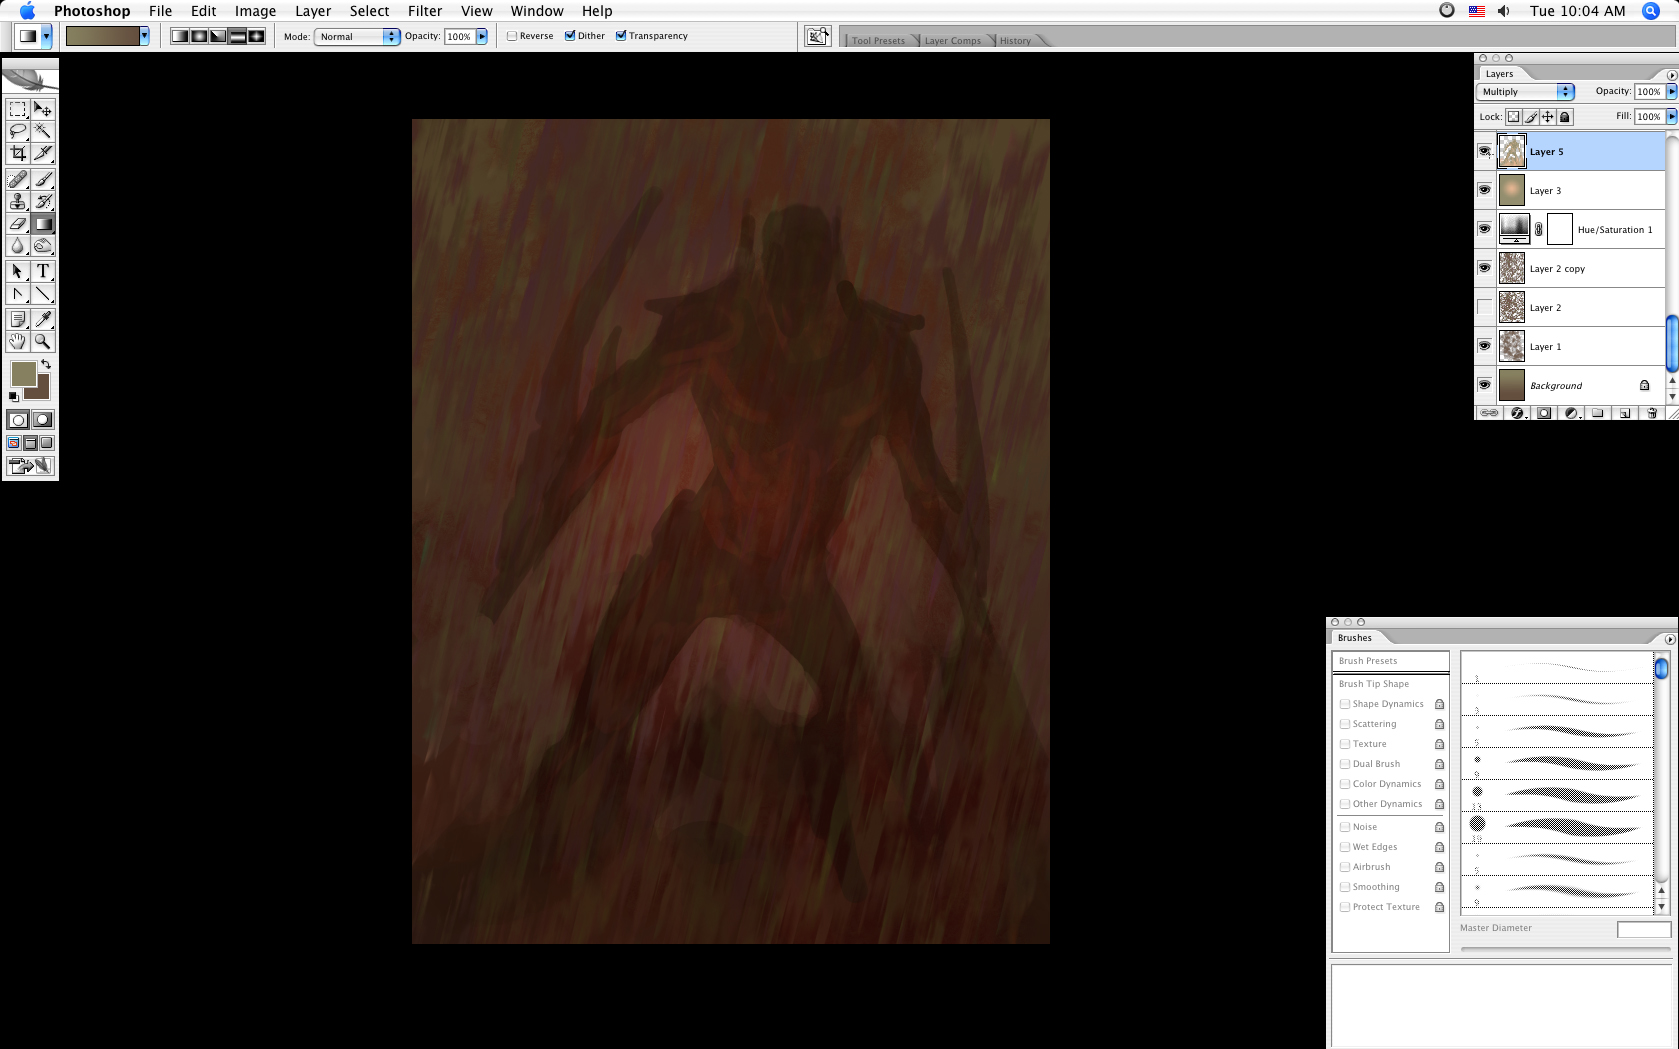The width and height of the screenshot is (1679, 1049).
Task: Hide Layer 3 visibility eye
Action: (1485, 190)
